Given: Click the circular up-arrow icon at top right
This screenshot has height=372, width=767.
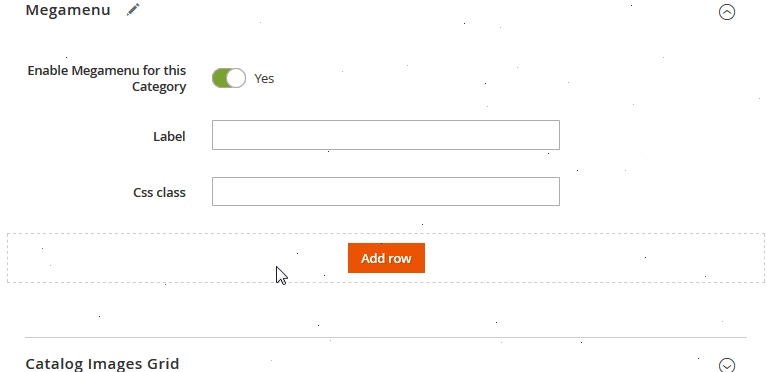Looking at the screenshot, I should (x=726, y=12).
